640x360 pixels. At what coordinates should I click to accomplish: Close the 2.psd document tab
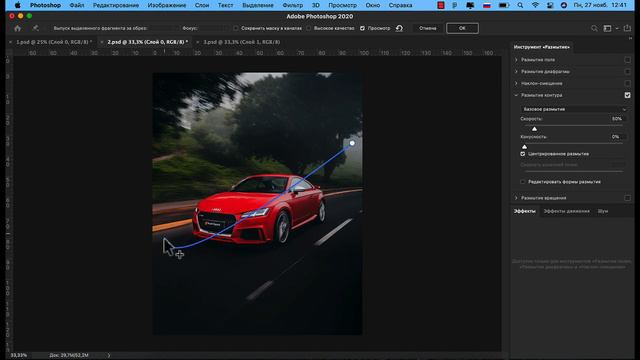(x=102, y=42)
